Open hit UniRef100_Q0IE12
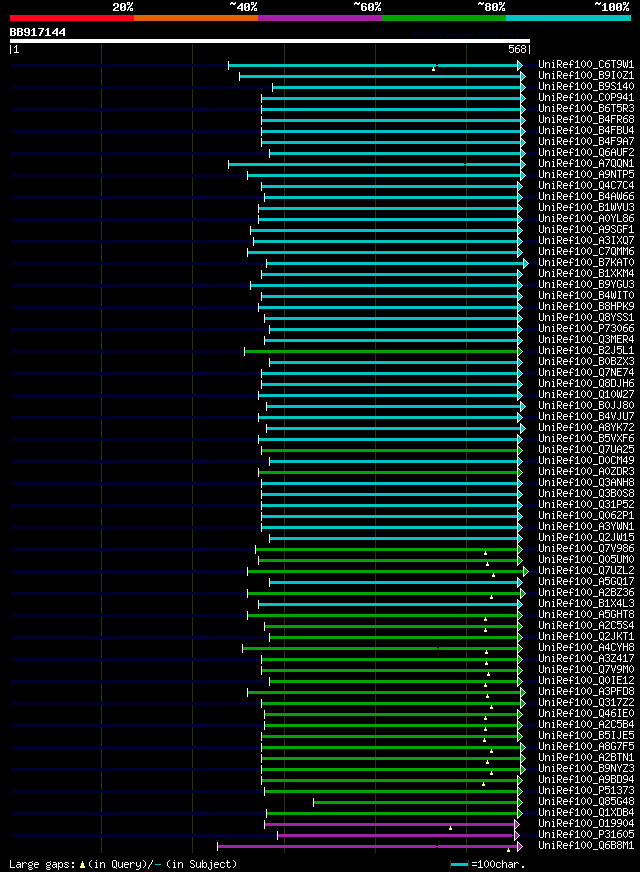 [586, 681]
